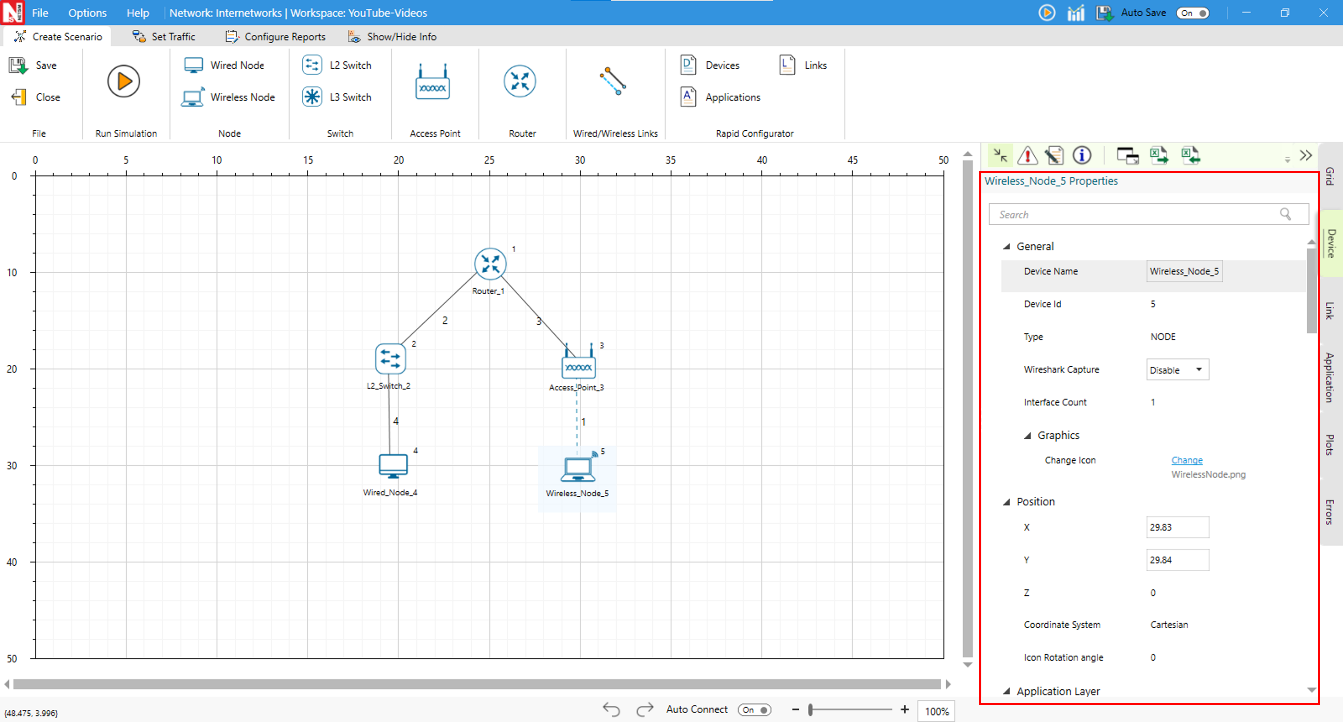Screen dimensions: 1343x722
Task: Open the Wireshark Capture dropdown
Action: click(1177, 370)
